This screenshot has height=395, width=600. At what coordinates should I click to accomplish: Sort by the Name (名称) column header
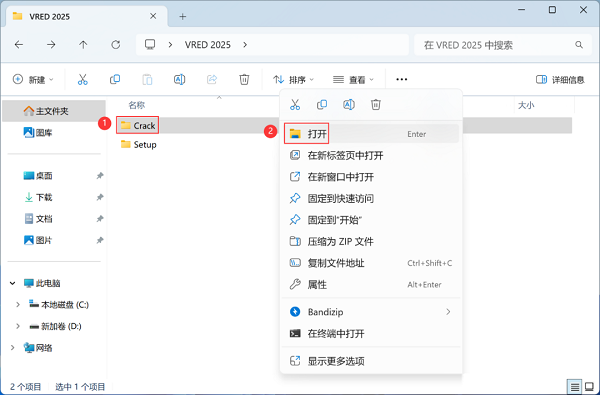click(137, 105)
